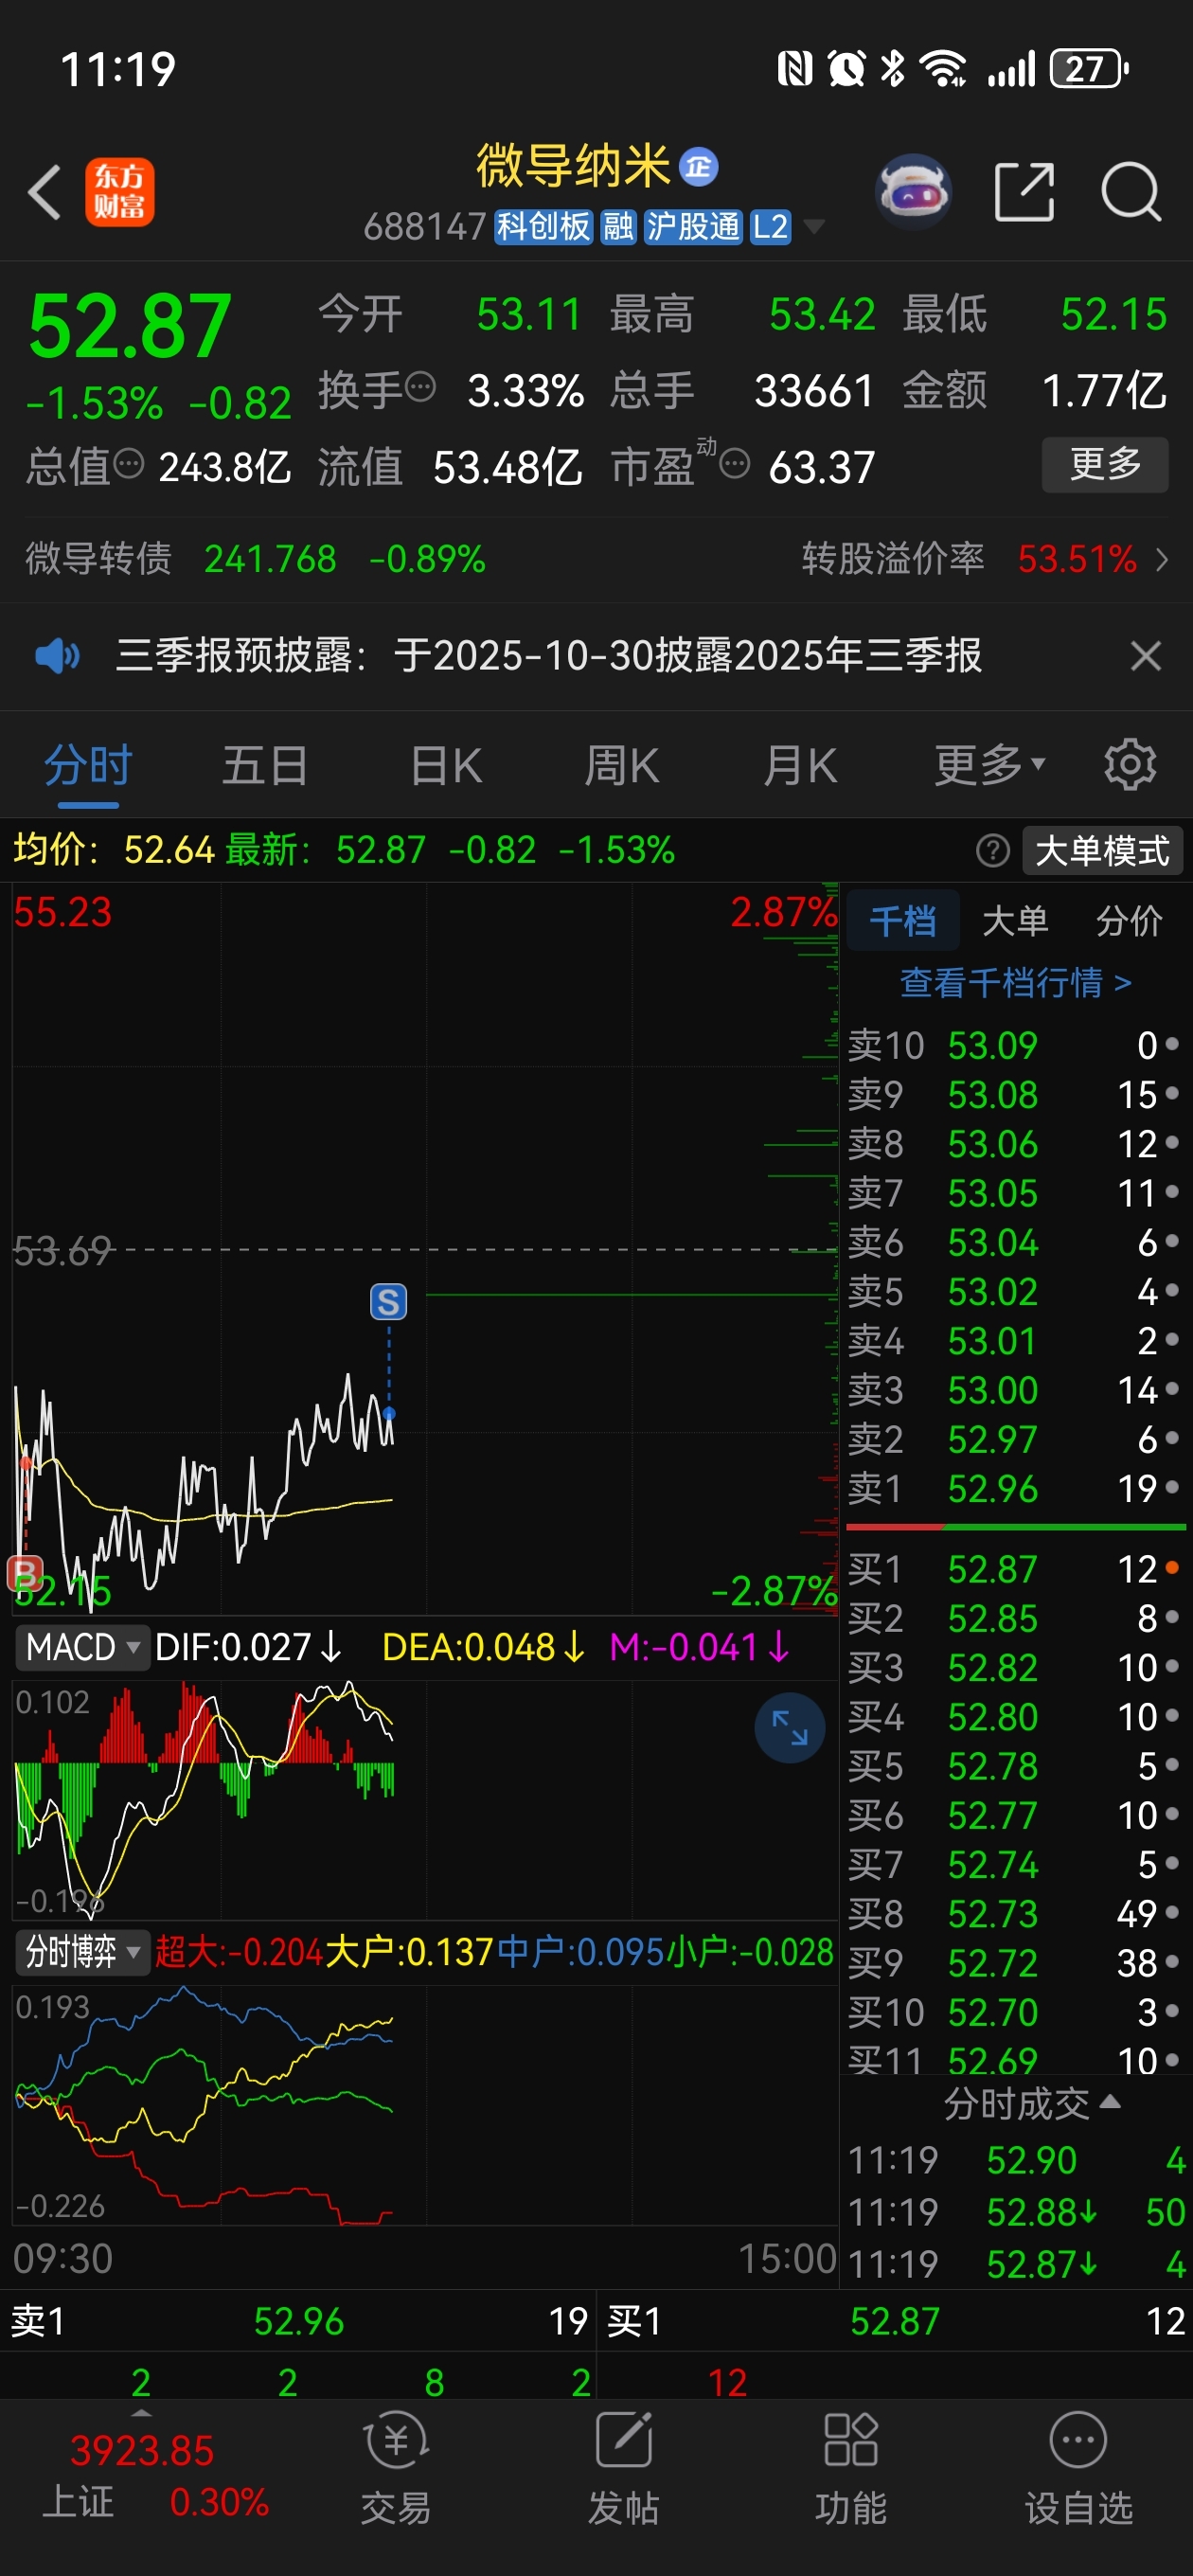Switch to 周K tab
Screen dimensions: 1193x2576
622,766
